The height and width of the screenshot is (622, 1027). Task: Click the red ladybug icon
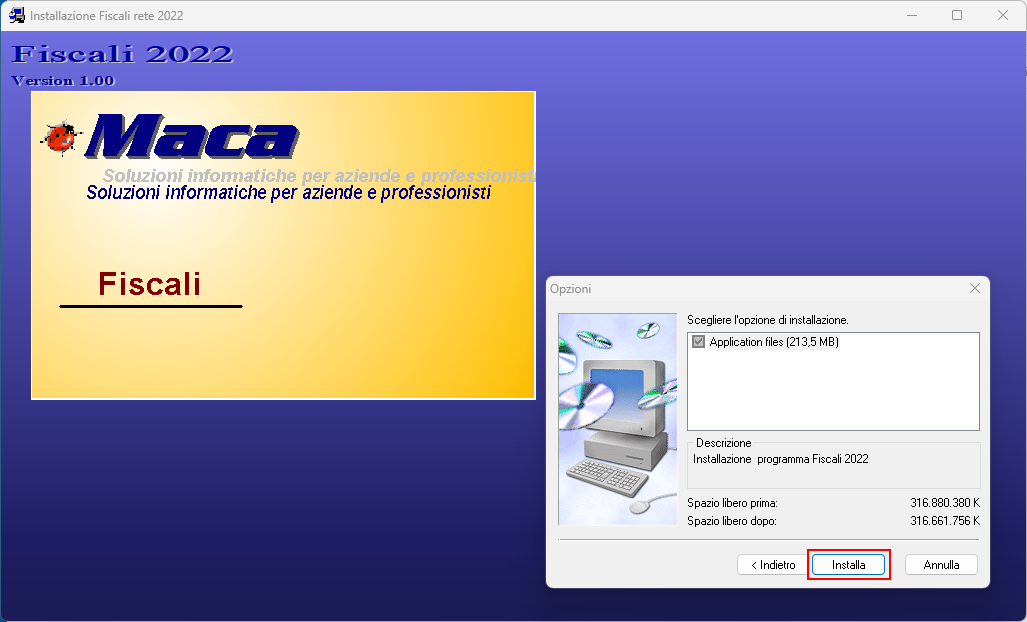click(x=60, y=137)
